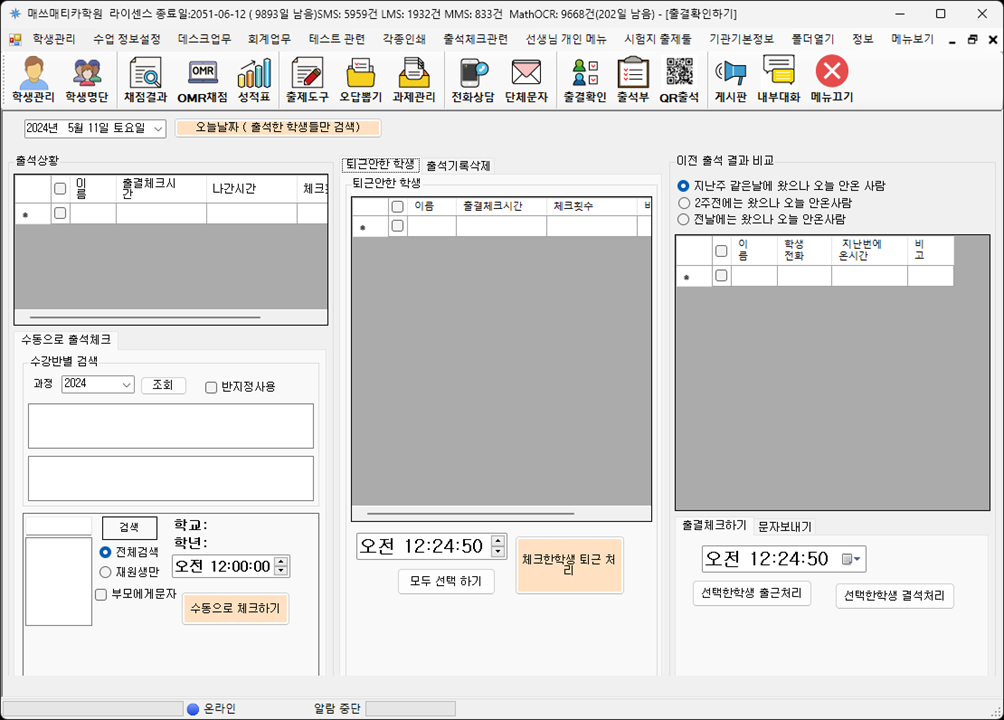Enable the 반지정사용 checkbox
Screen dimensions: 1004x720
click(x=211, y=387)
